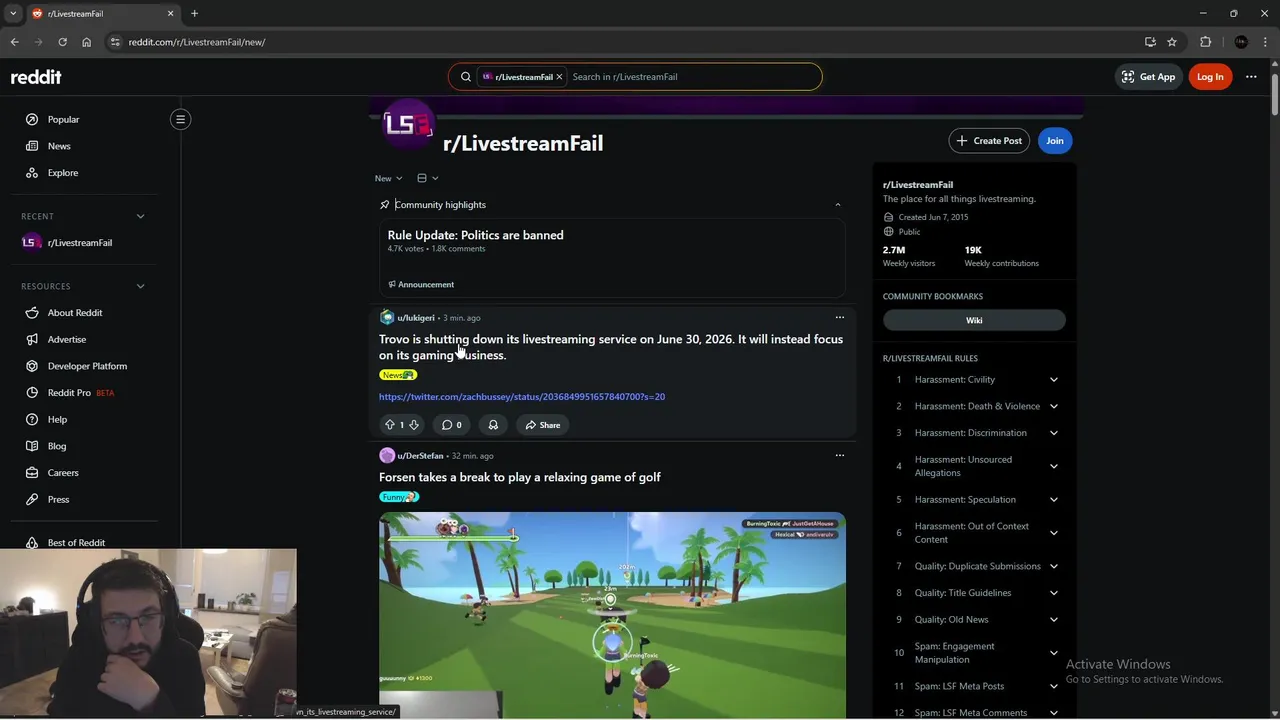Click the Log In button
Viewport: 1280px width, 720px height.
point(1210,77)
